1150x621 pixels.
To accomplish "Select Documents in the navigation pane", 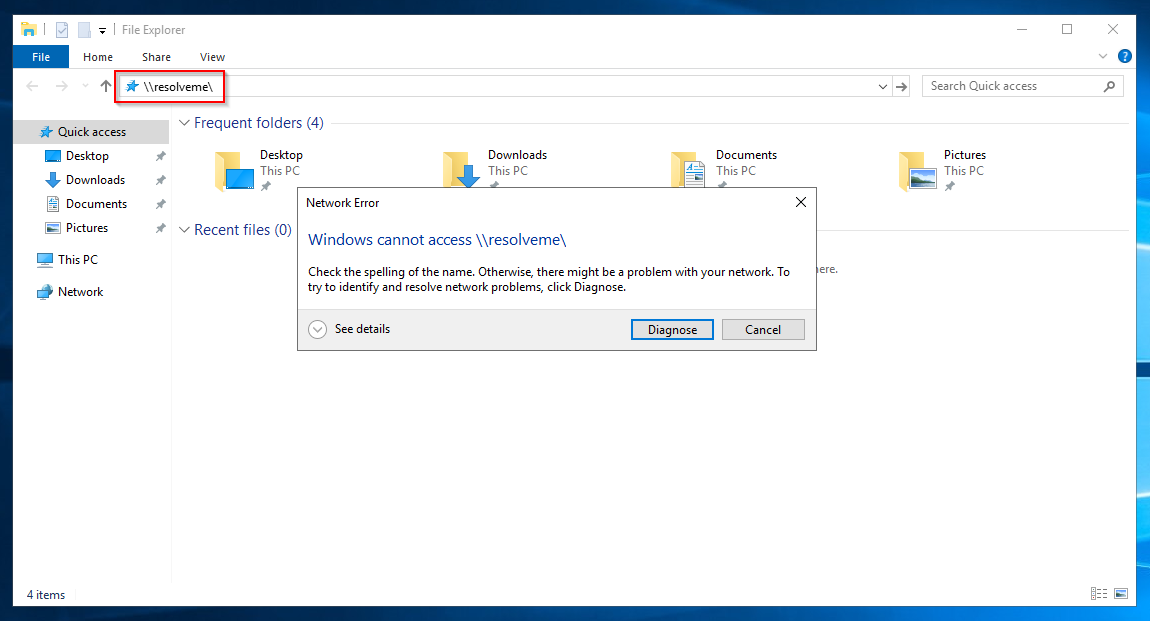I will 96,204.
